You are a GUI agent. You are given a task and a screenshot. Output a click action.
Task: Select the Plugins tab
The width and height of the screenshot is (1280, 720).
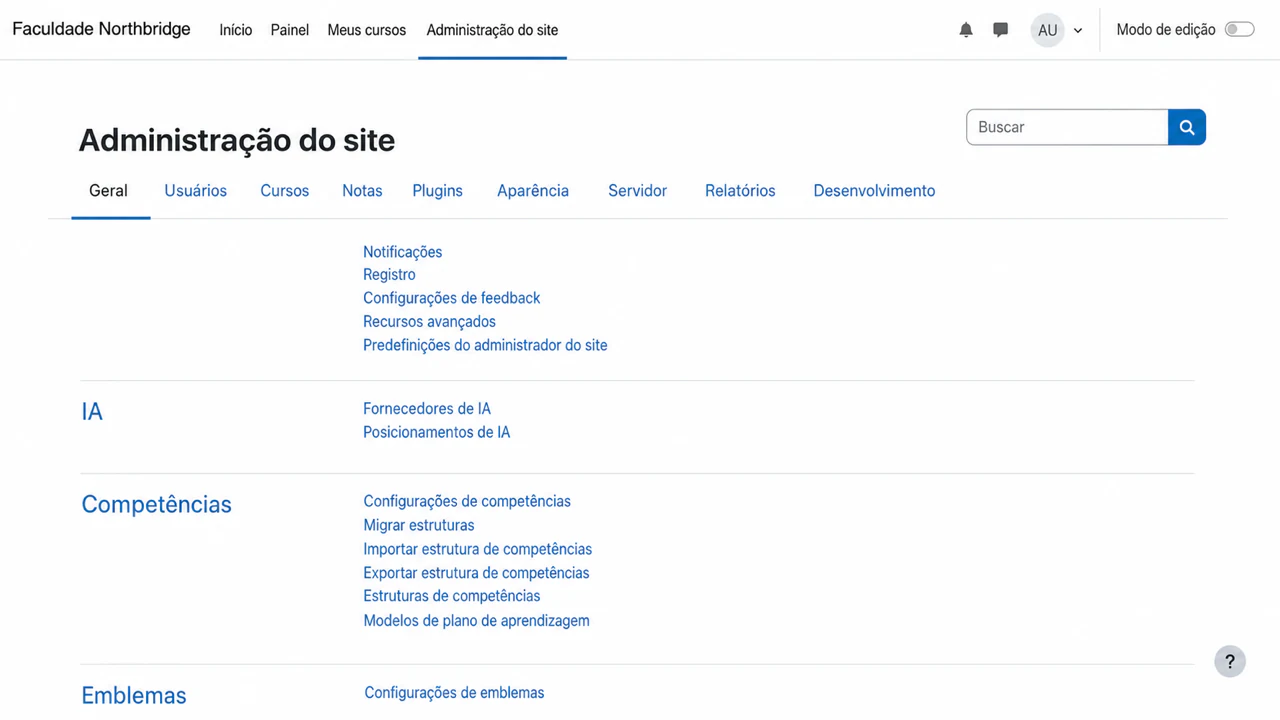tap(438, 191)
